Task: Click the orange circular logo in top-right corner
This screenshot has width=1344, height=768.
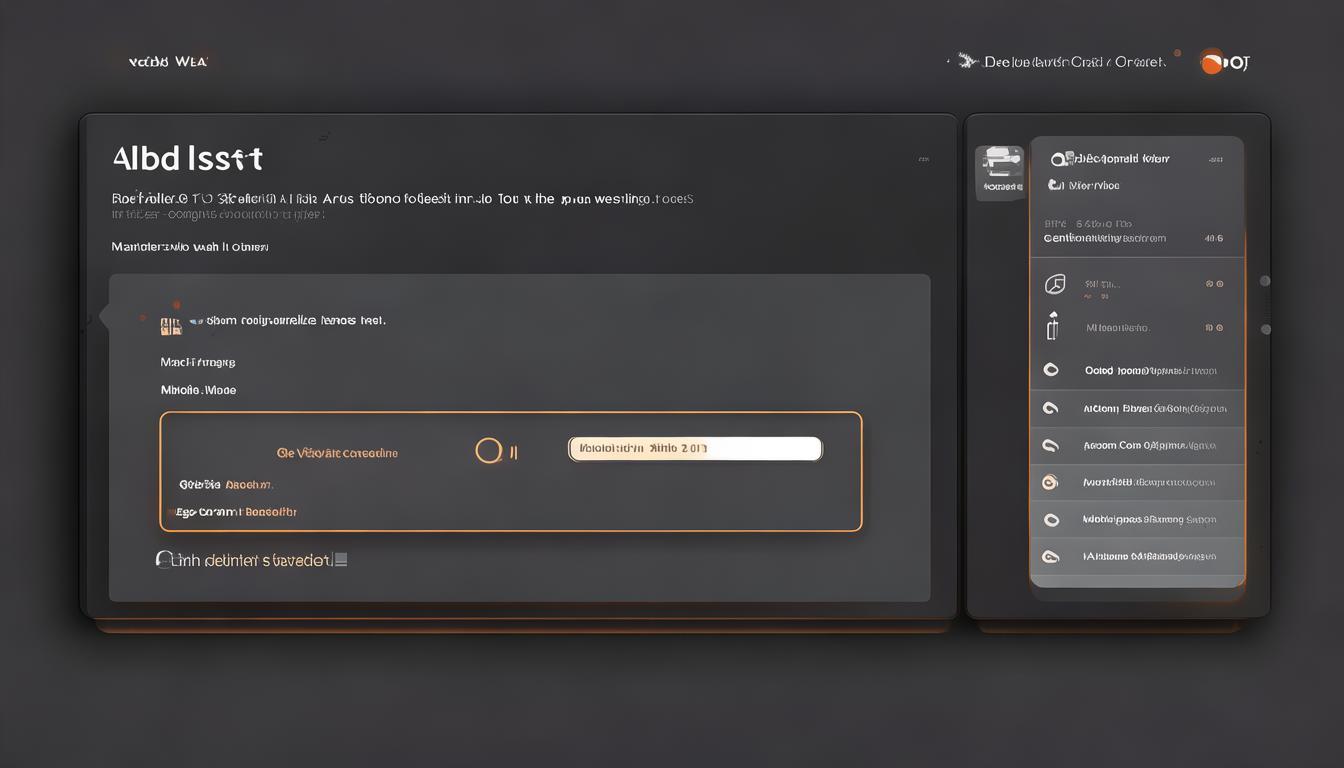Action: point(1213,62)
